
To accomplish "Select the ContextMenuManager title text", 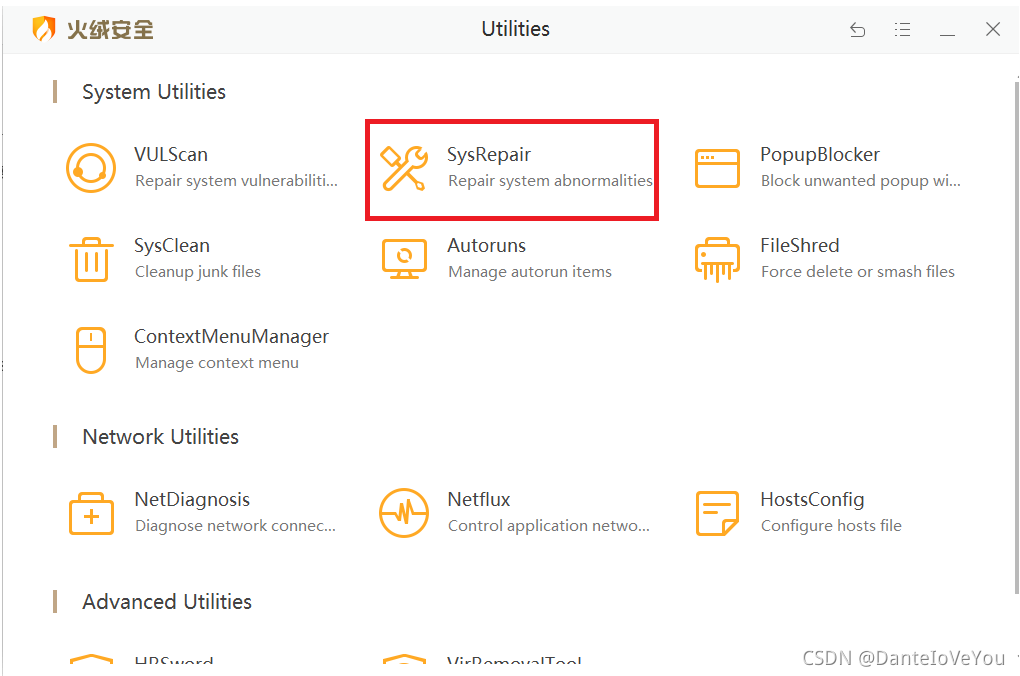I will point(232,337).
